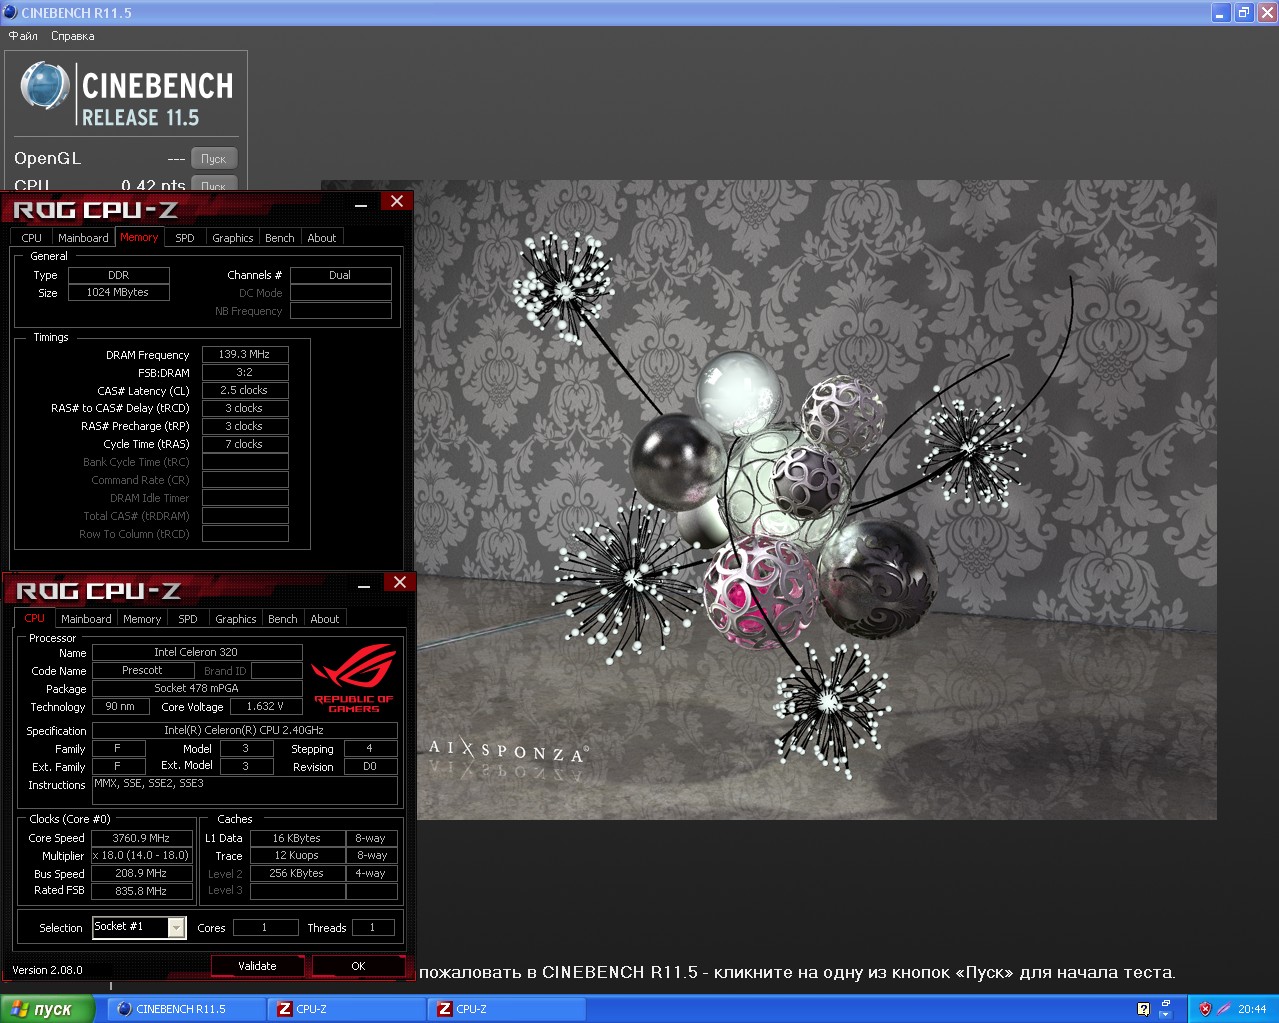
Task: Click the Intel Celeron 320 name field
Action: point(197,652)
